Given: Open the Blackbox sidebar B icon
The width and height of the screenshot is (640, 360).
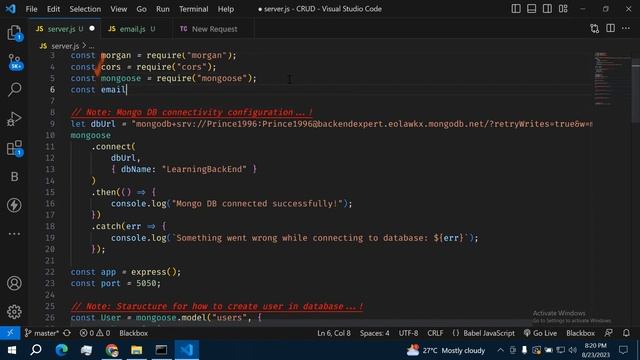Looking at the screenshot, I should point(14,176).
